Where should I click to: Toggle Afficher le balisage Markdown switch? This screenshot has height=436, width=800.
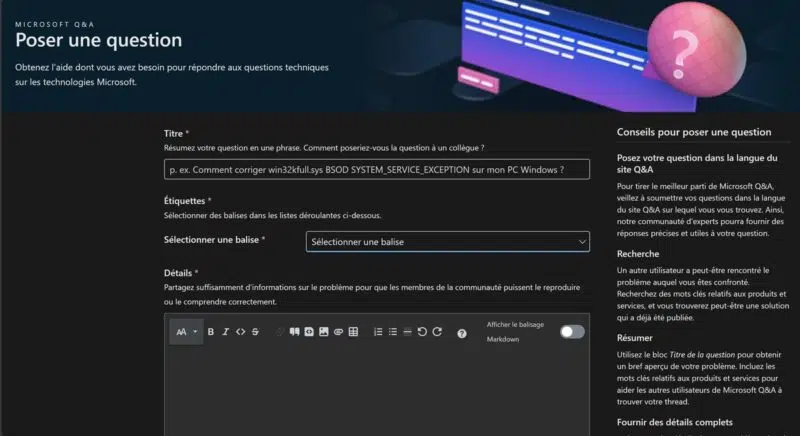point(572,332)
